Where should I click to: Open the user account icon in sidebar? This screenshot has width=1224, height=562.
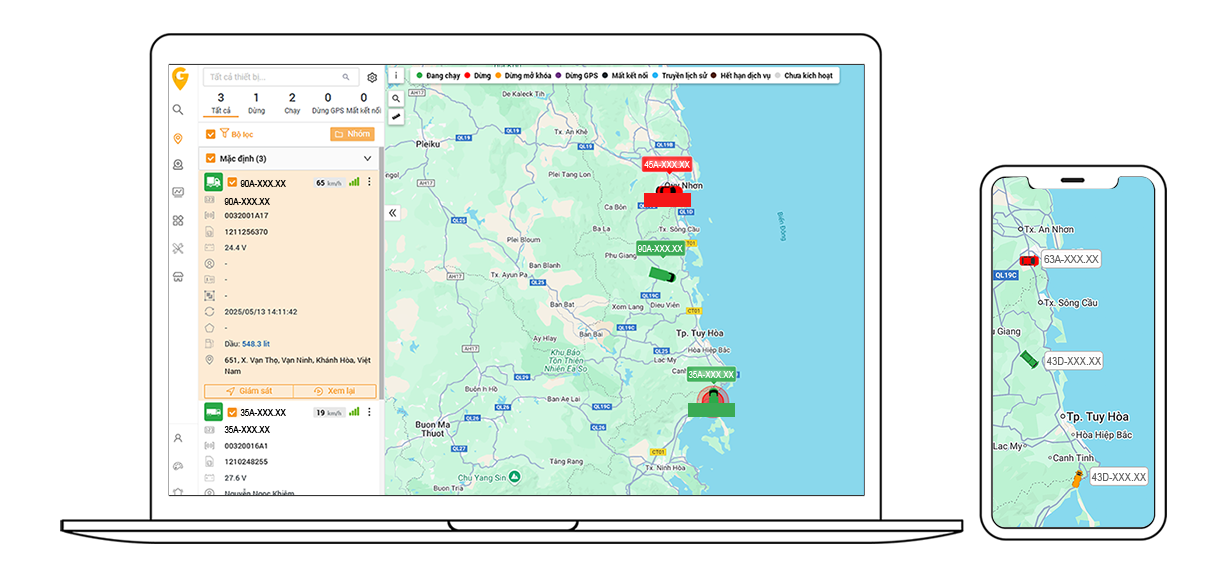[178, 438]
